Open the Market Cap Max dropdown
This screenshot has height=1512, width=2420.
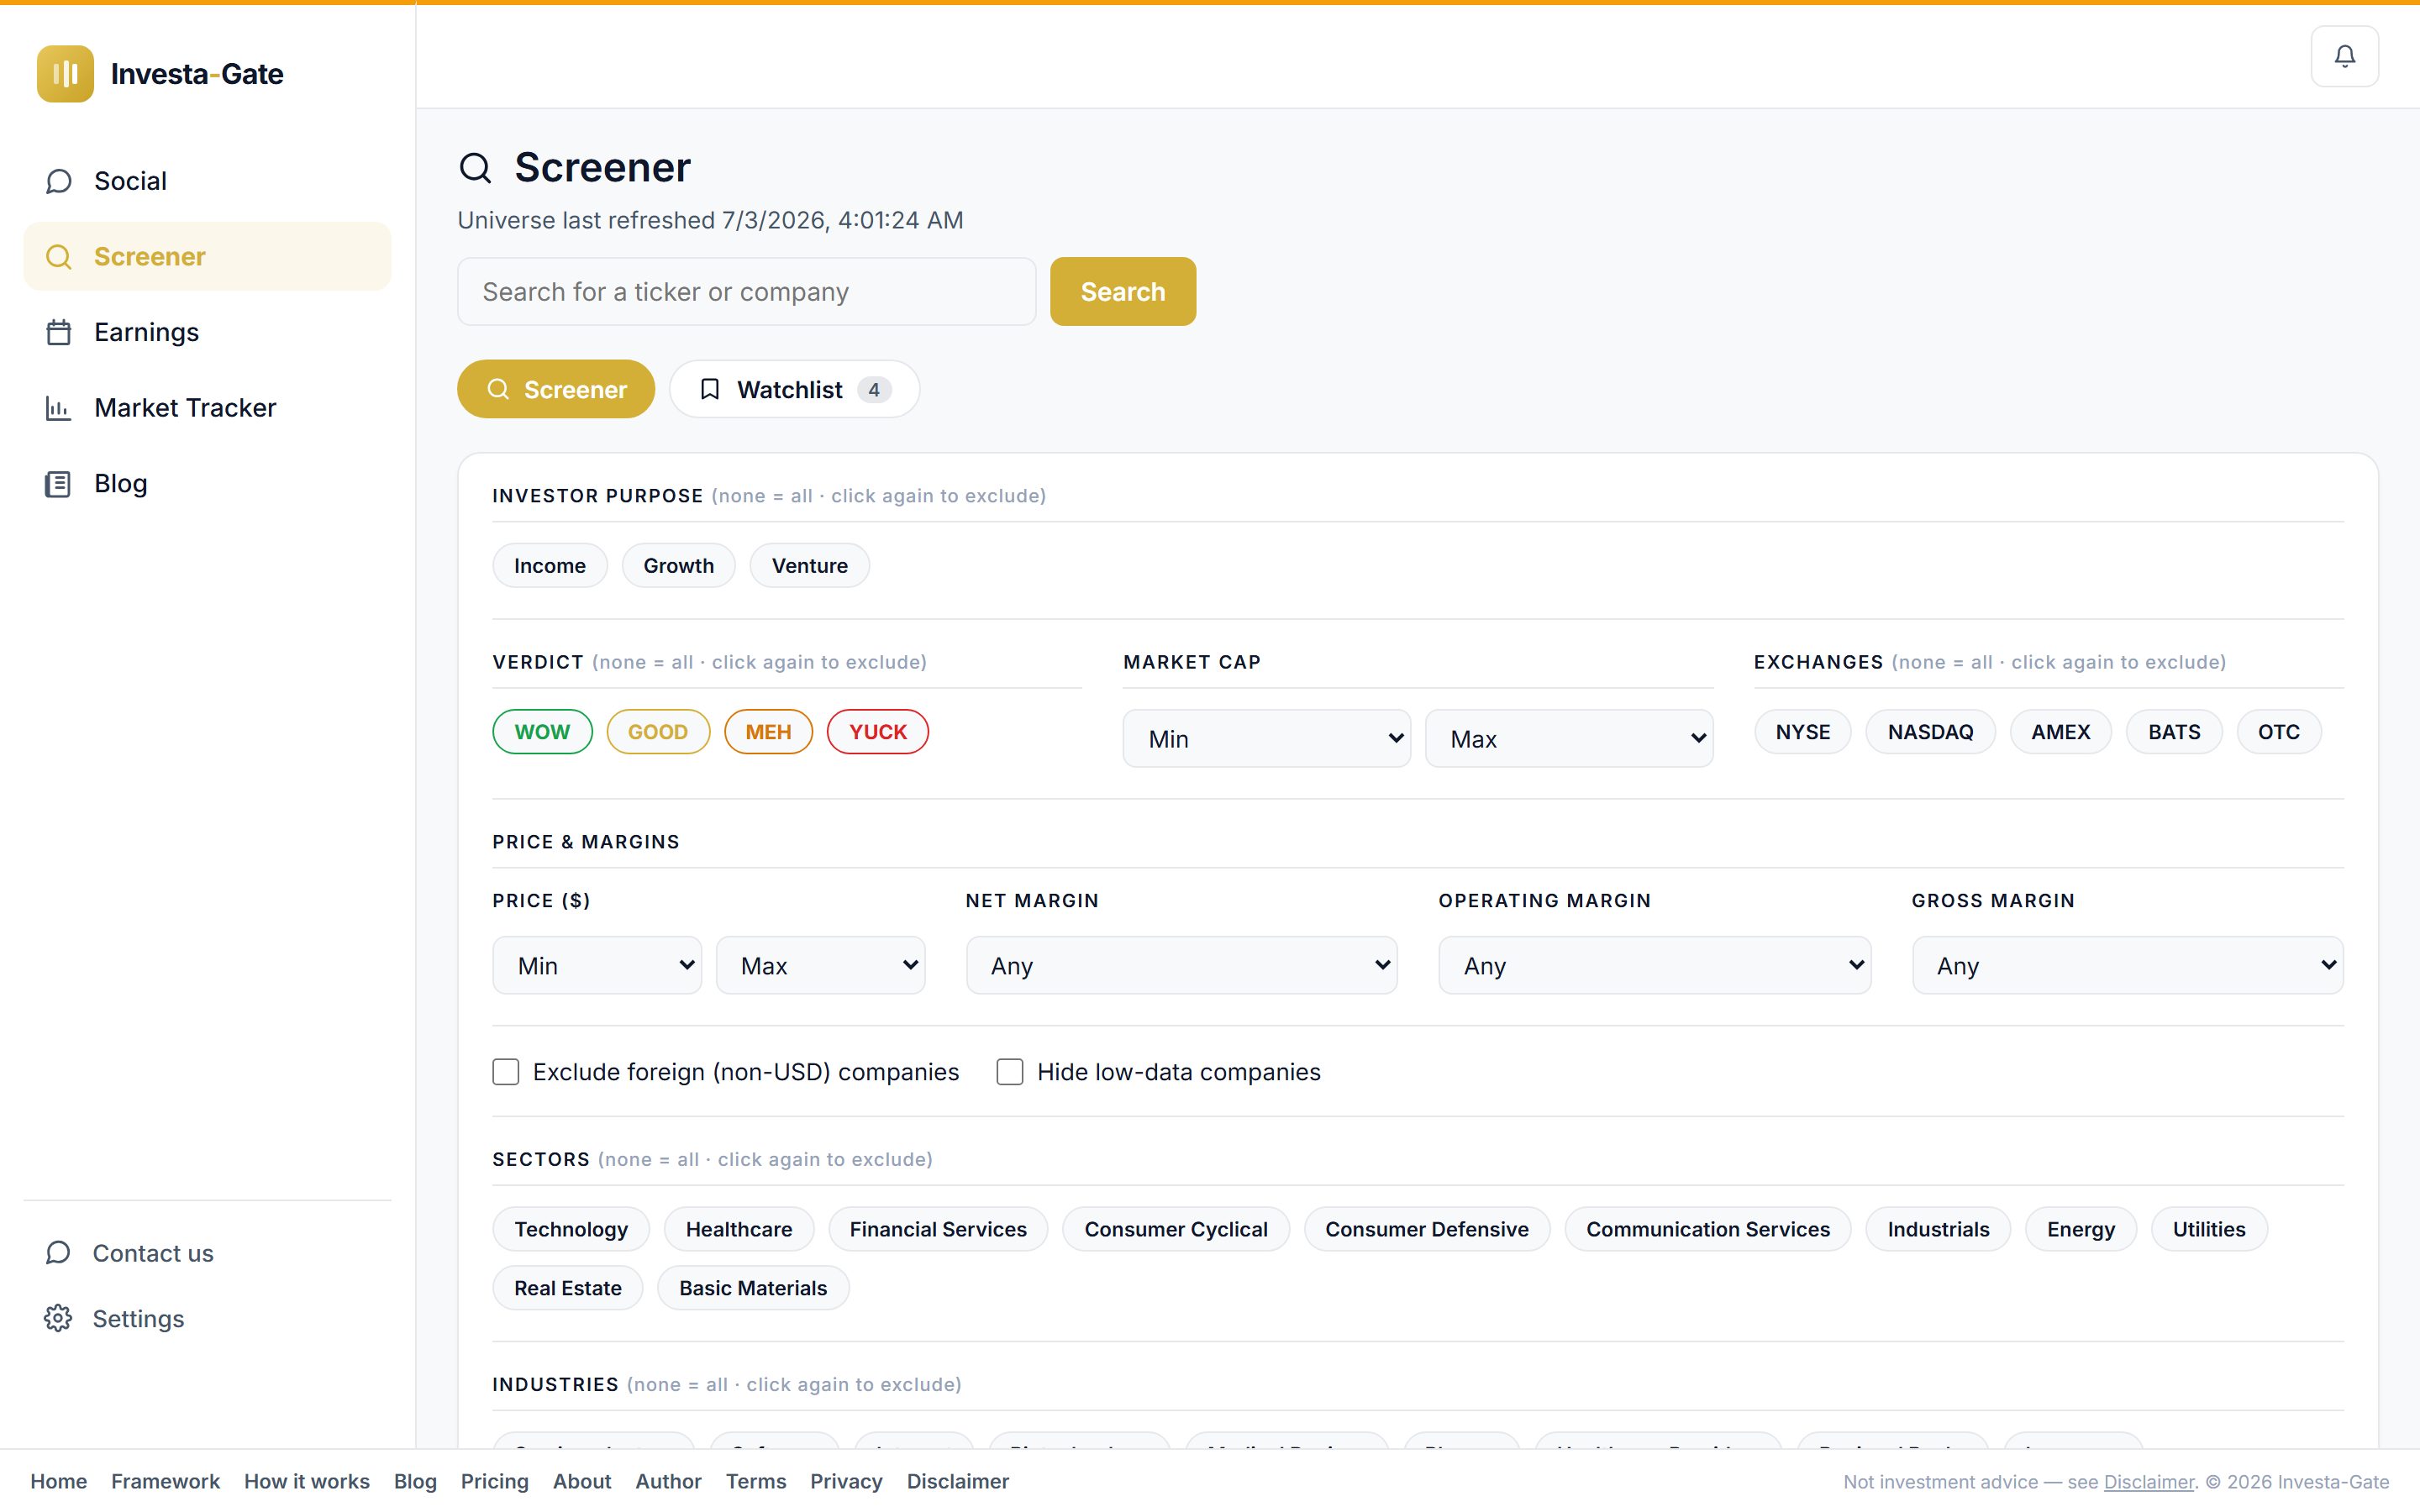pos(1569,739)
